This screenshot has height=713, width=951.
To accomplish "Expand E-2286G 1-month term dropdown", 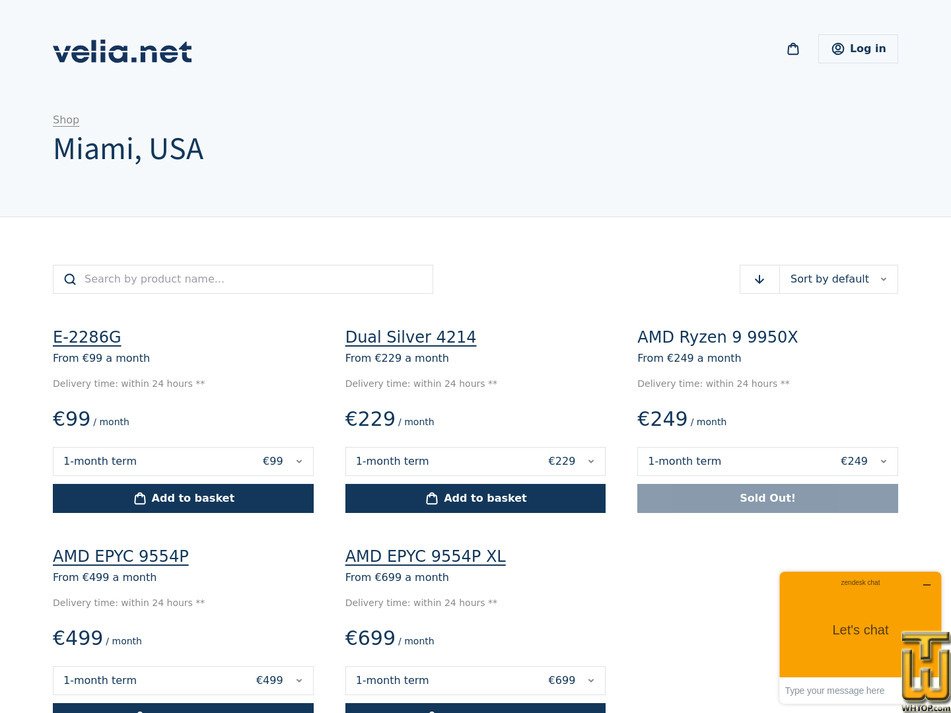I will click(x=183, y=461).
